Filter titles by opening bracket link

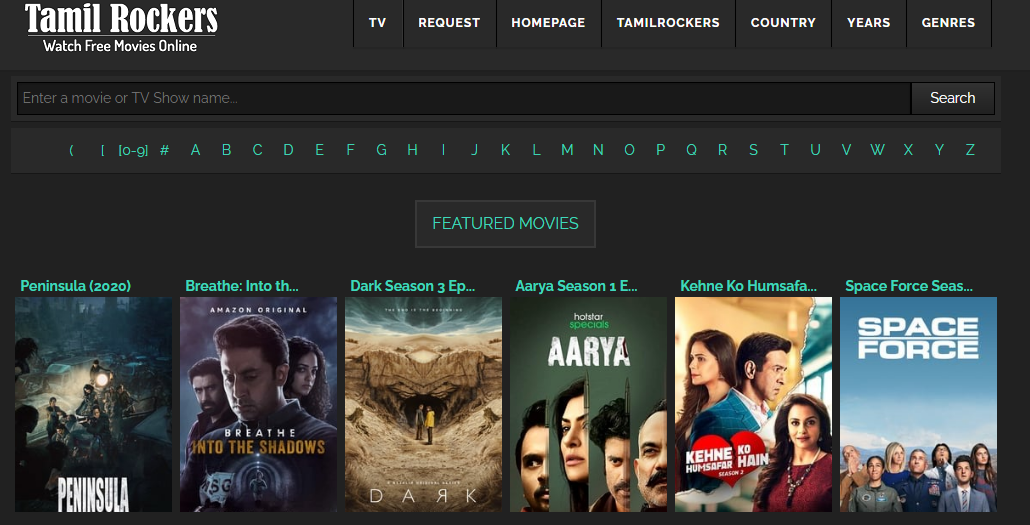pyautogui.click(x=102, y=150)
